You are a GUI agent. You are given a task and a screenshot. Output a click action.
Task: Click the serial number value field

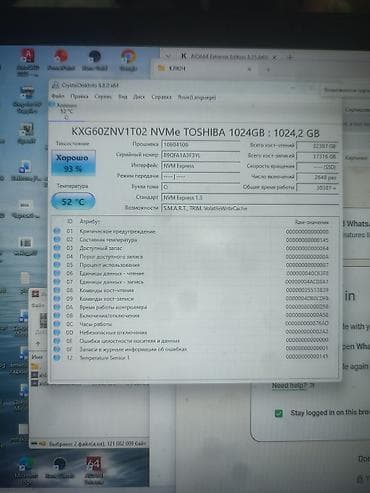point(200,155)
